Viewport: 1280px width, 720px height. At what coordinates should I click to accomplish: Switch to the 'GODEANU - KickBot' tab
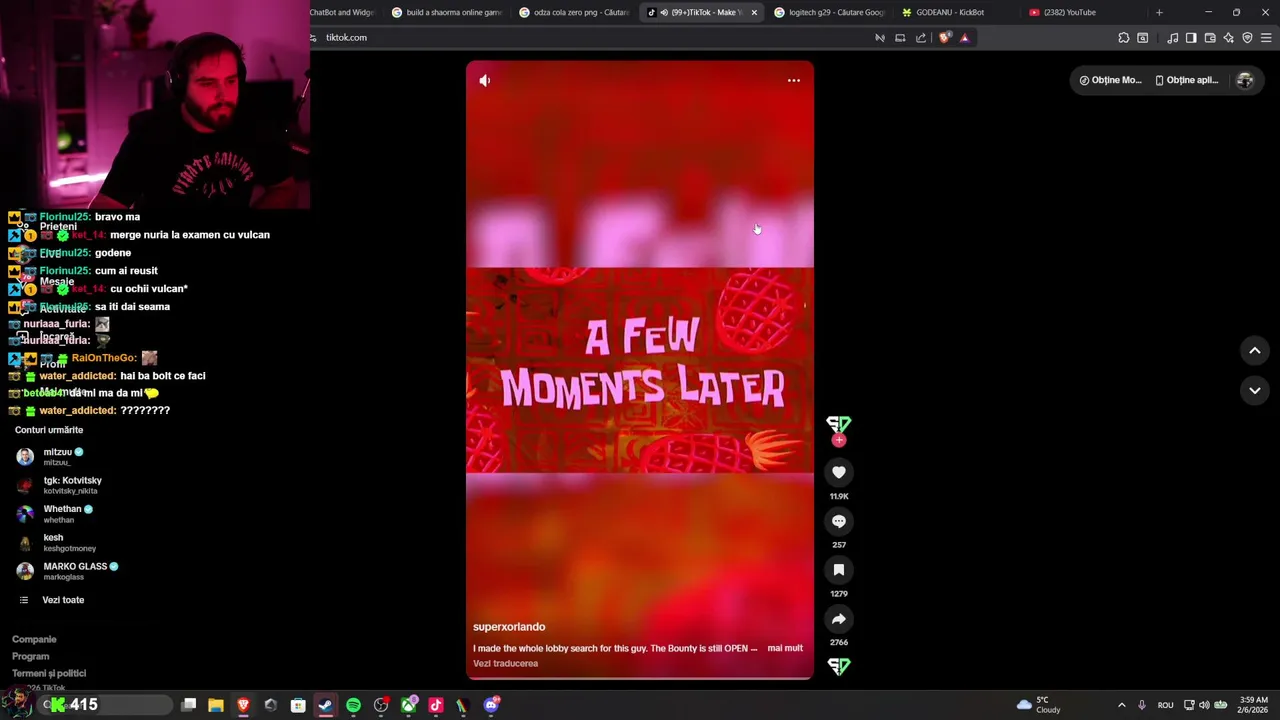coord(957,12)
